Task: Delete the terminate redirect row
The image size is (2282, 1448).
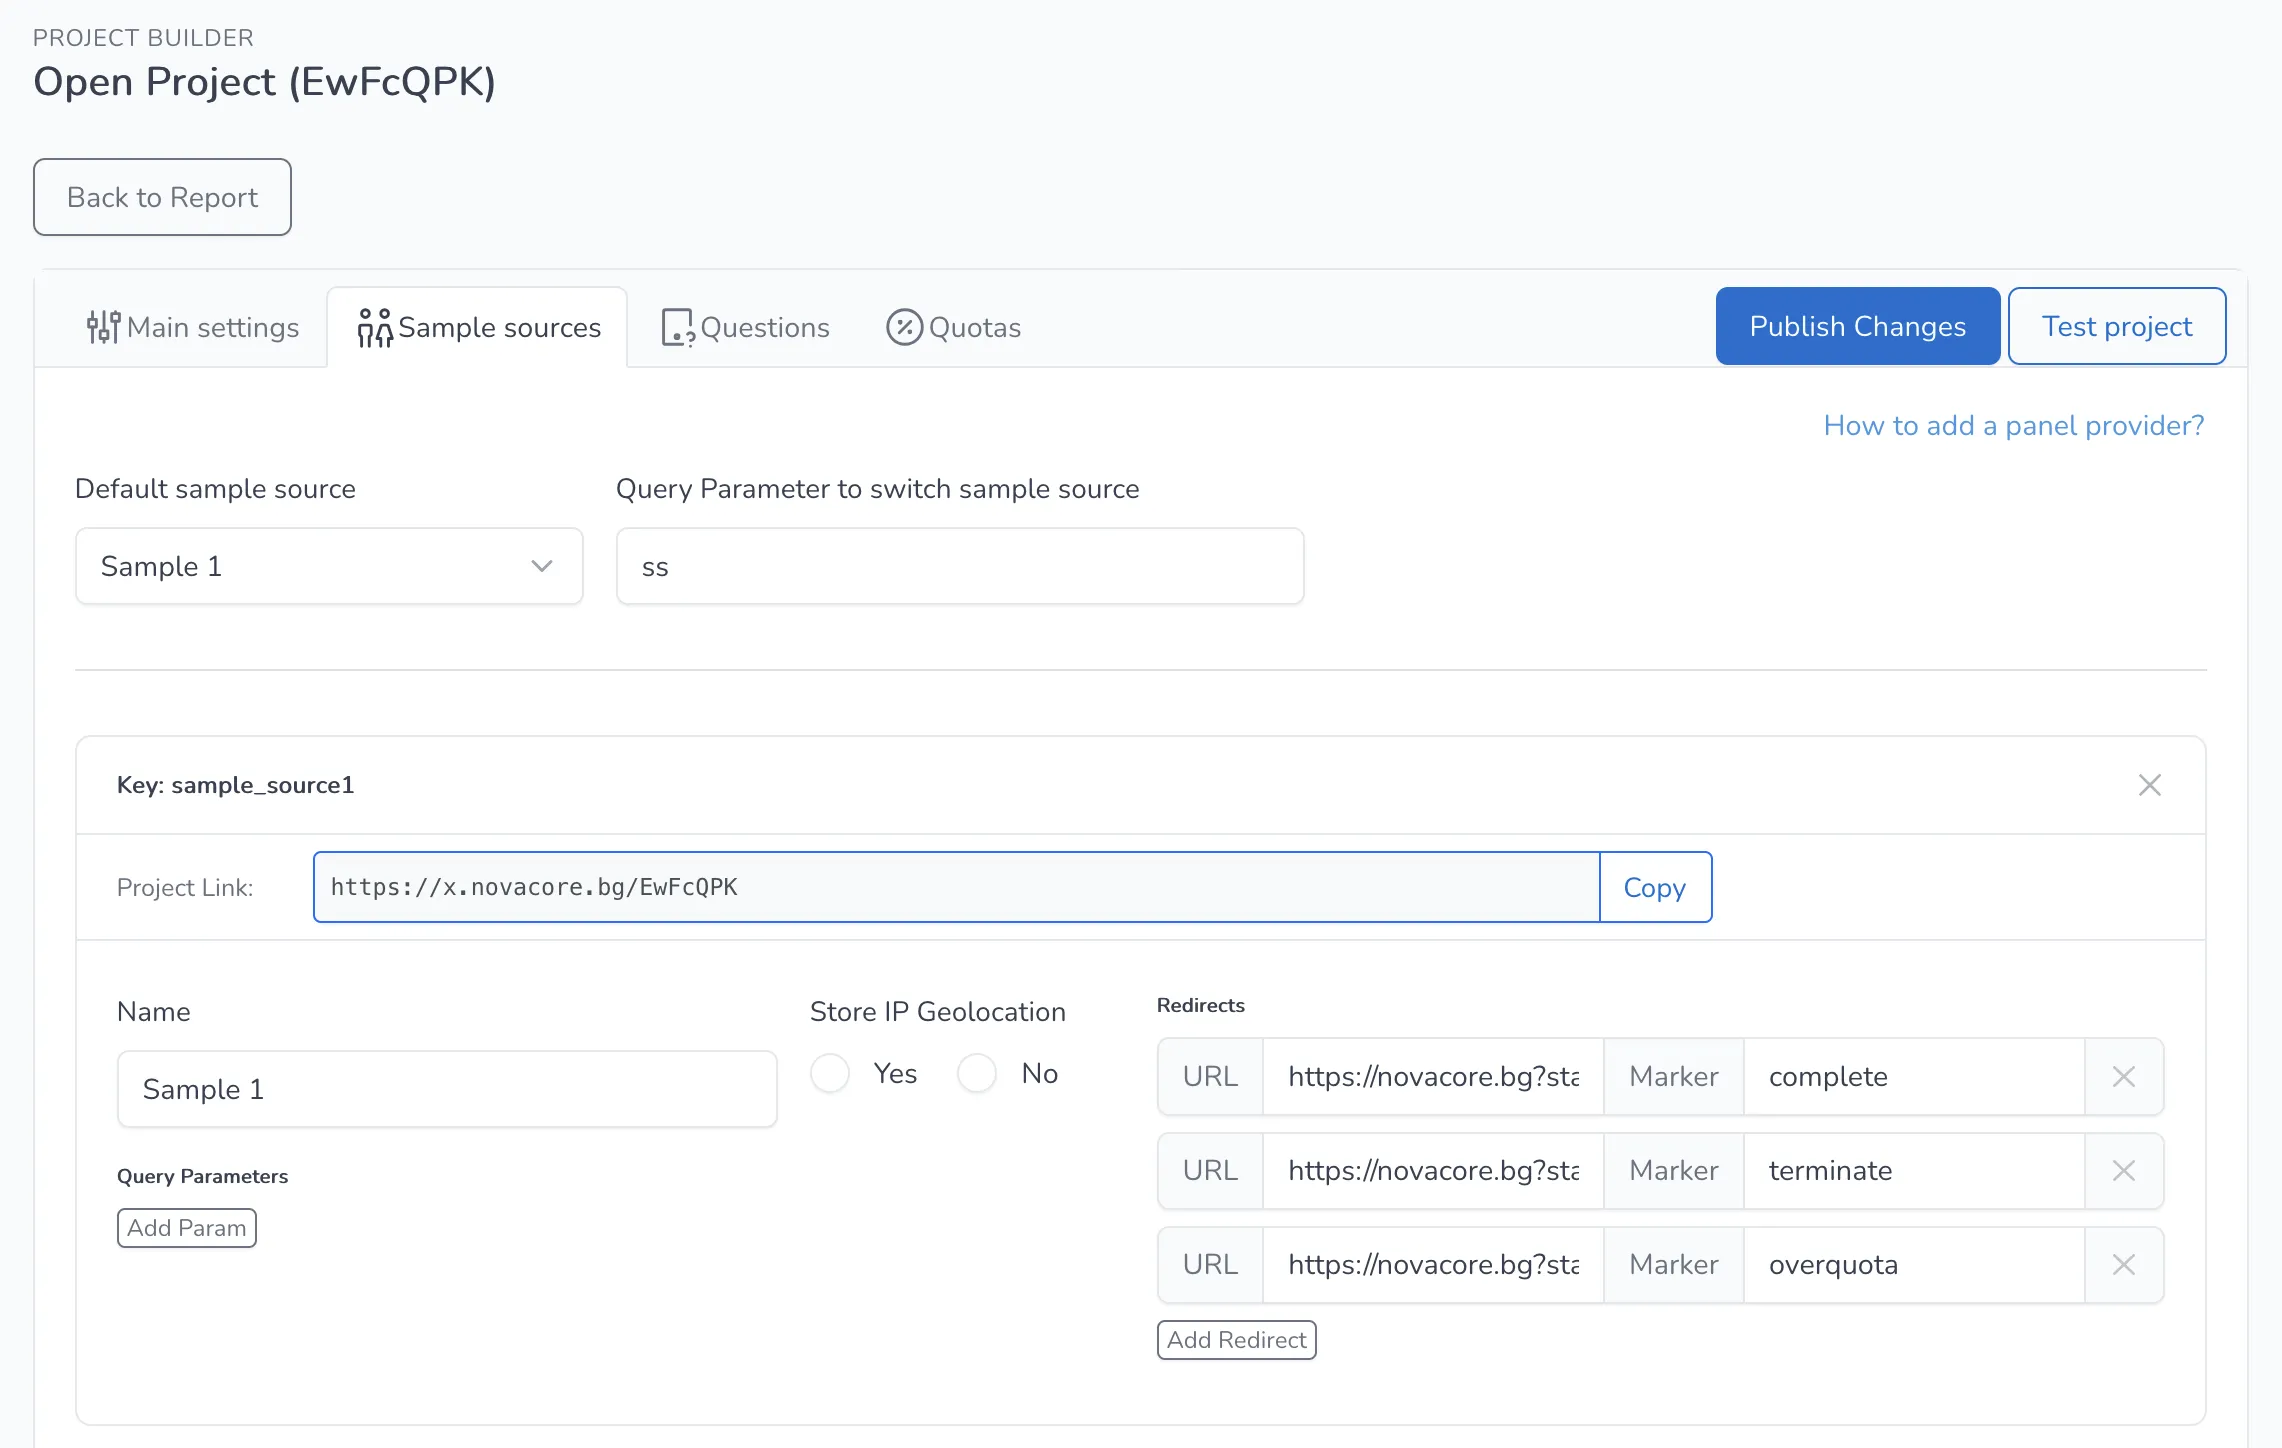Action: click(x=2124, y=1170)
